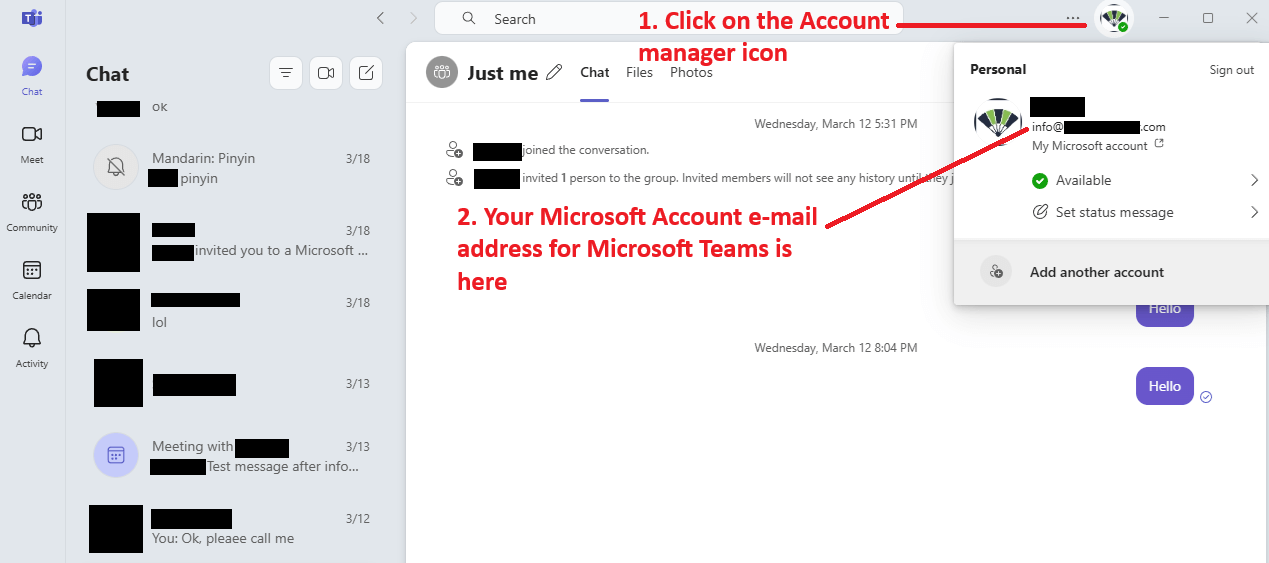This screenshot has width=1269, height=563.
Task: Open My Microsoft account link
Action: [x=1098, y=145]
